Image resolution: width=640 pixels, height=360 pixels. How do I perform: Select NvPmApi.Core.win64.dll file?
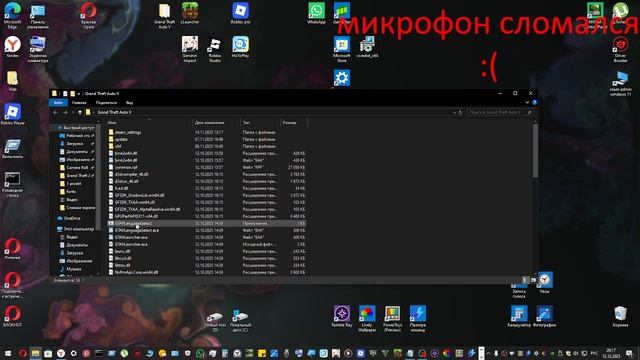click(207, 272)
